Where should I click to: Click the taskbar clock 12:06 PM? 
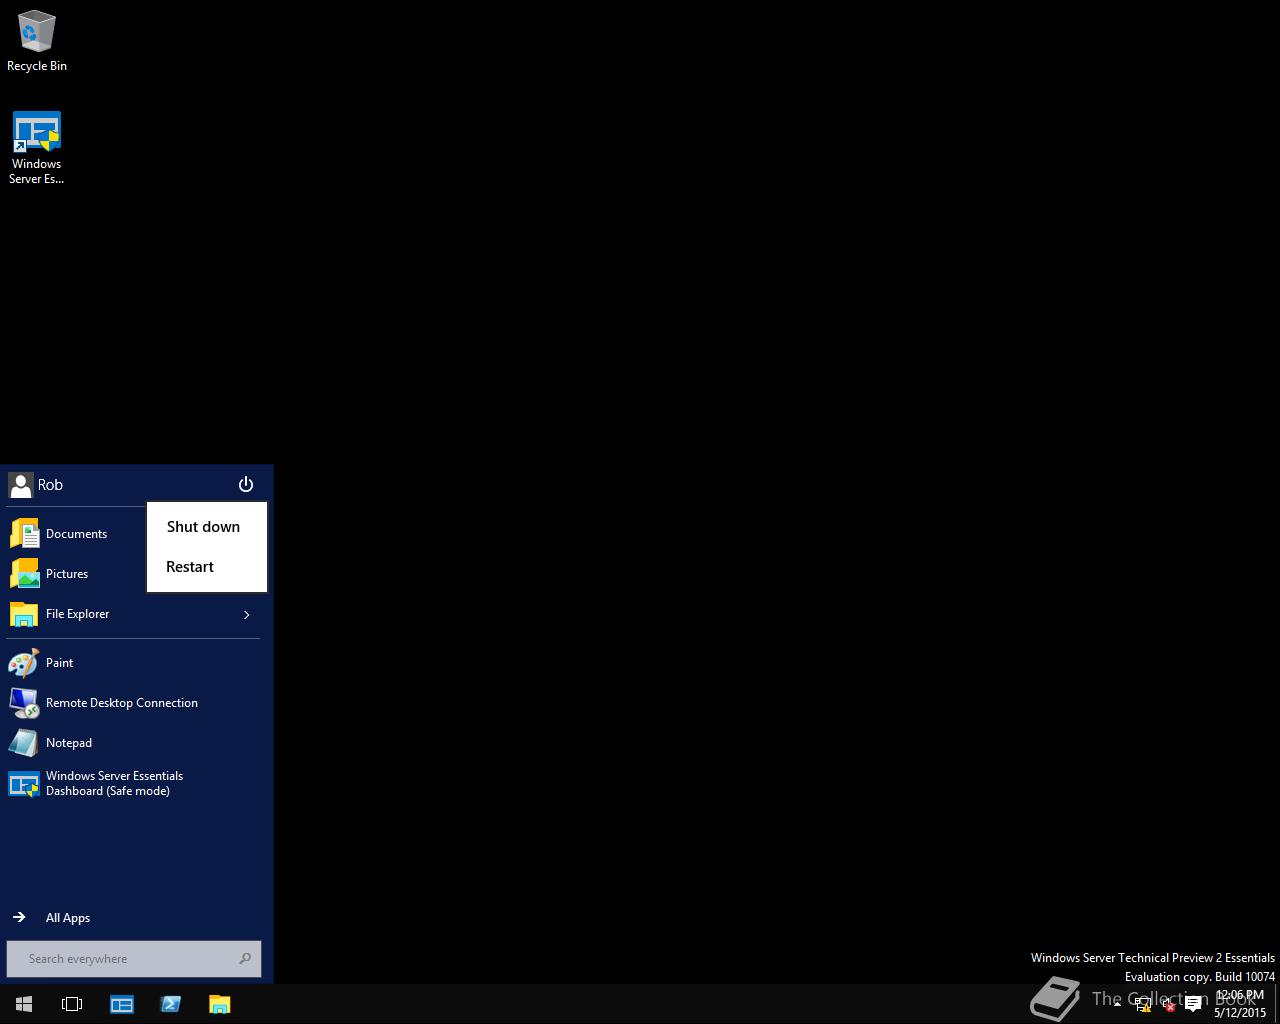pyautogui.click(x=1240, y=1004)
